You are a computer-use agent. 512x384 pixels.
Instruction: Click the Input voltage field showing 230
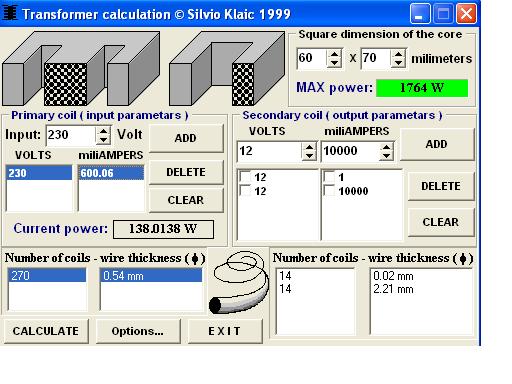(71, 135)
